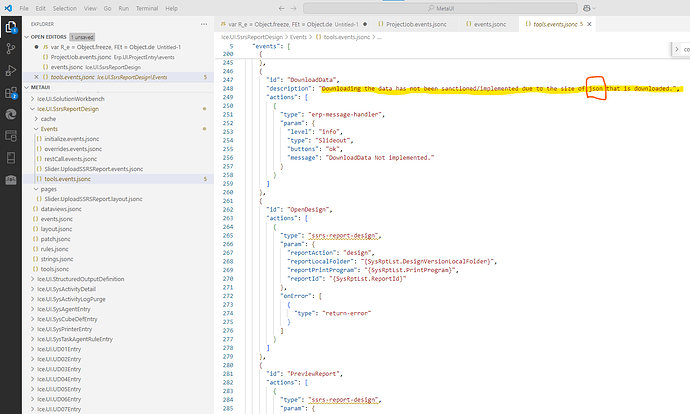Open initialize.events.jsonc file

tap(71, 139)
